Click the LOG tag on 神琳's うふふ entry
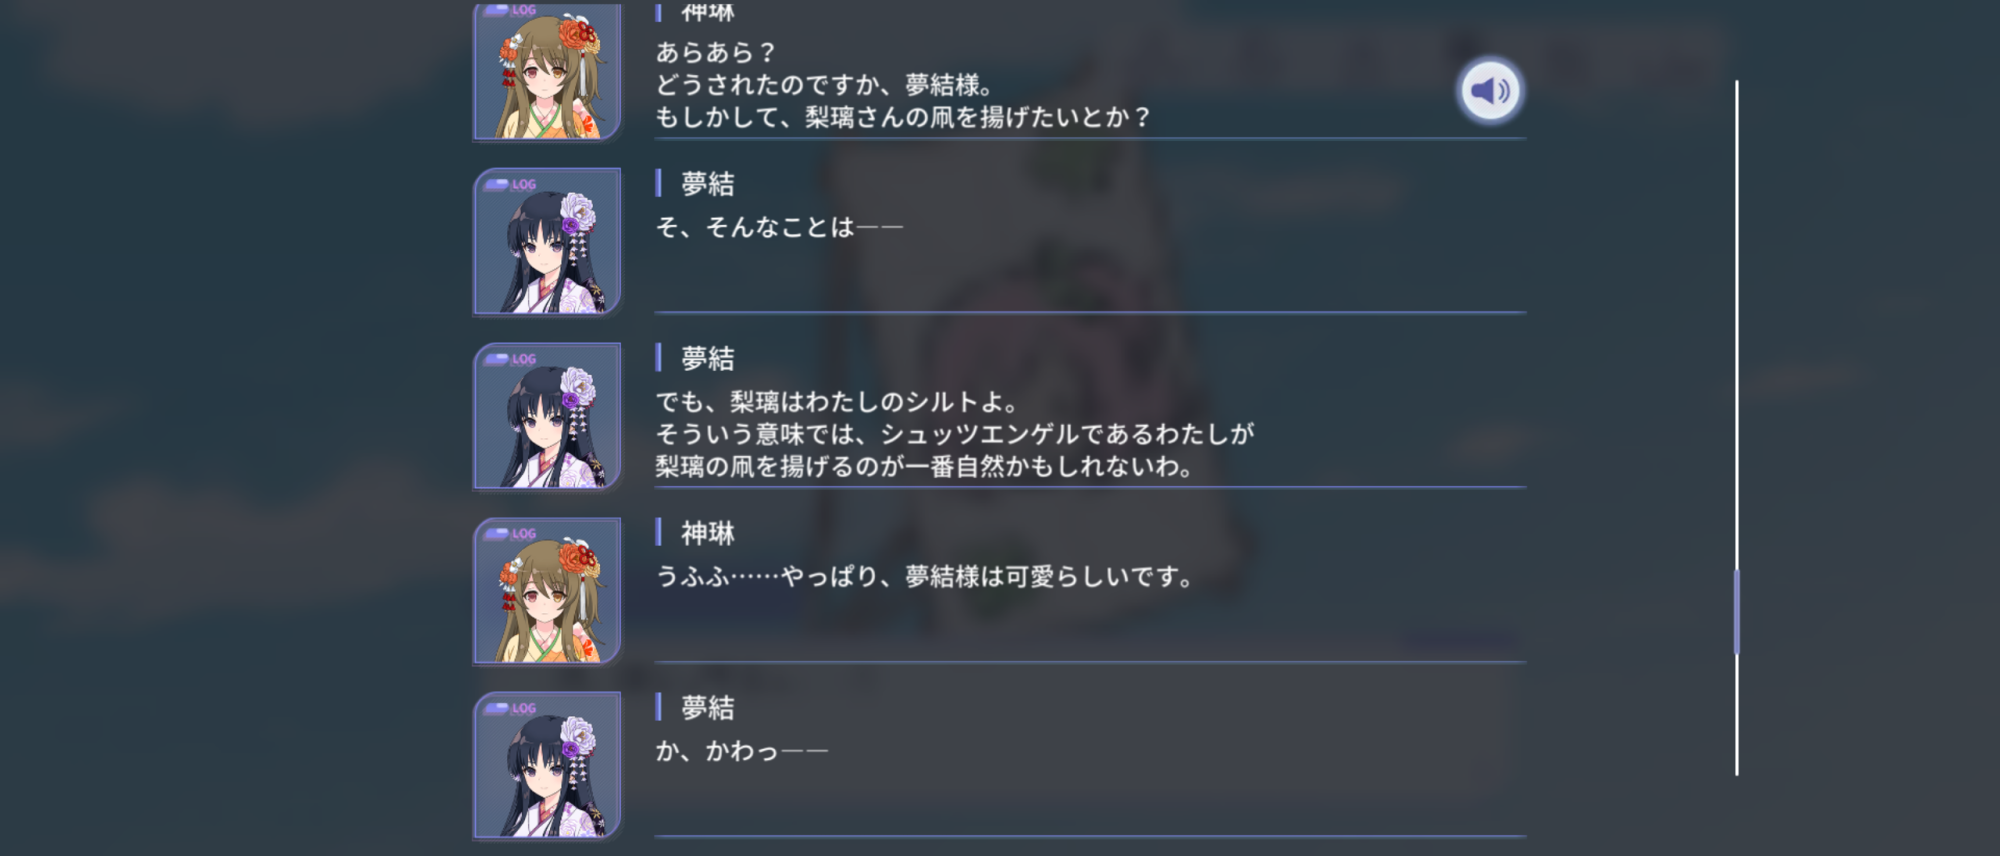This screenshot has height=856, width=2000. coord(510,534)
